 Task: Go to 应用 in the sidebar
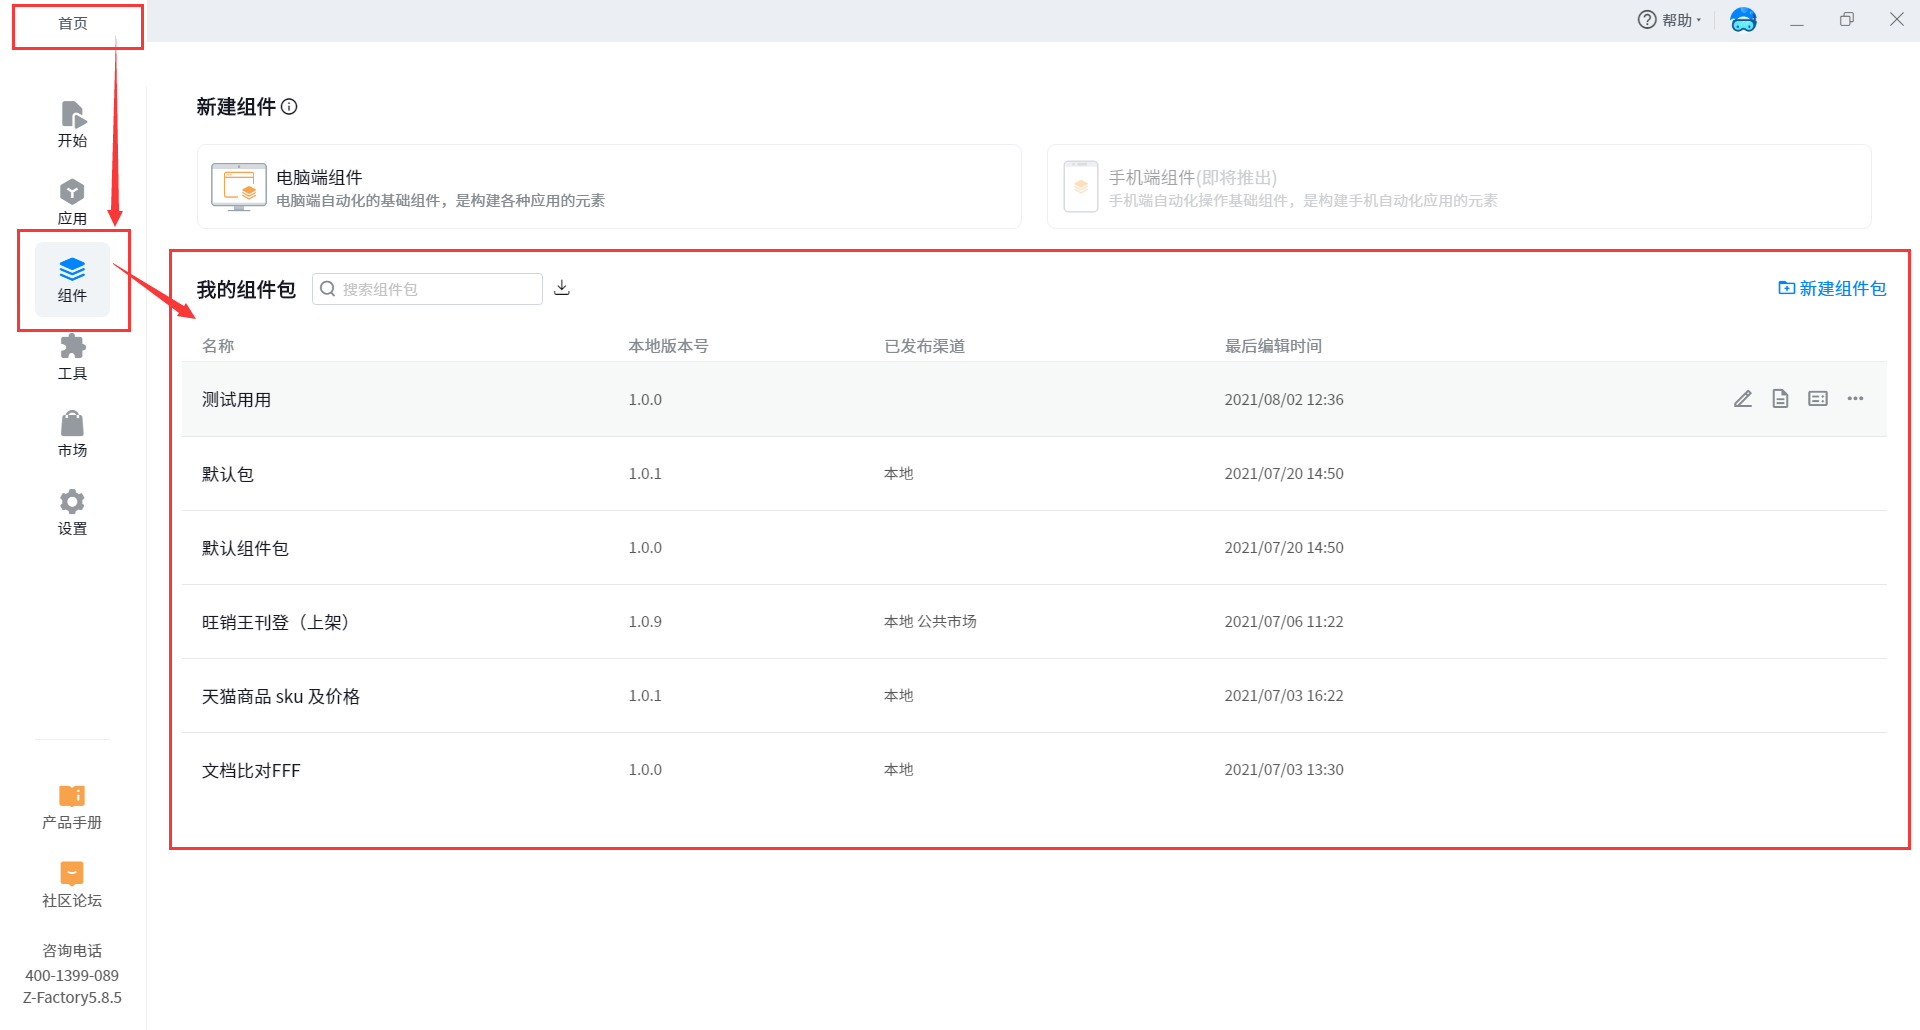72,202
